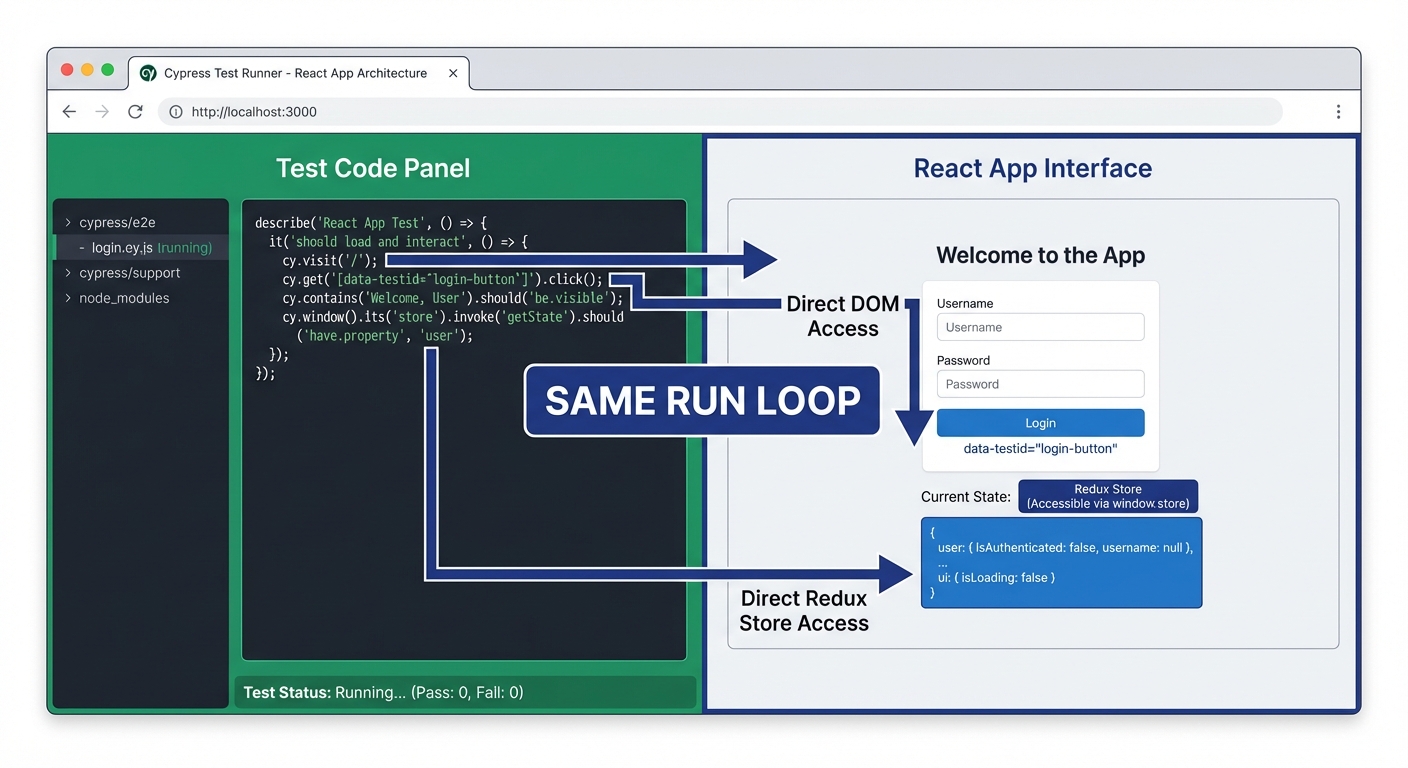Click inside the Username input field
The width and height of the screenshot is (1408, 768).
[x=1040, y=327]
